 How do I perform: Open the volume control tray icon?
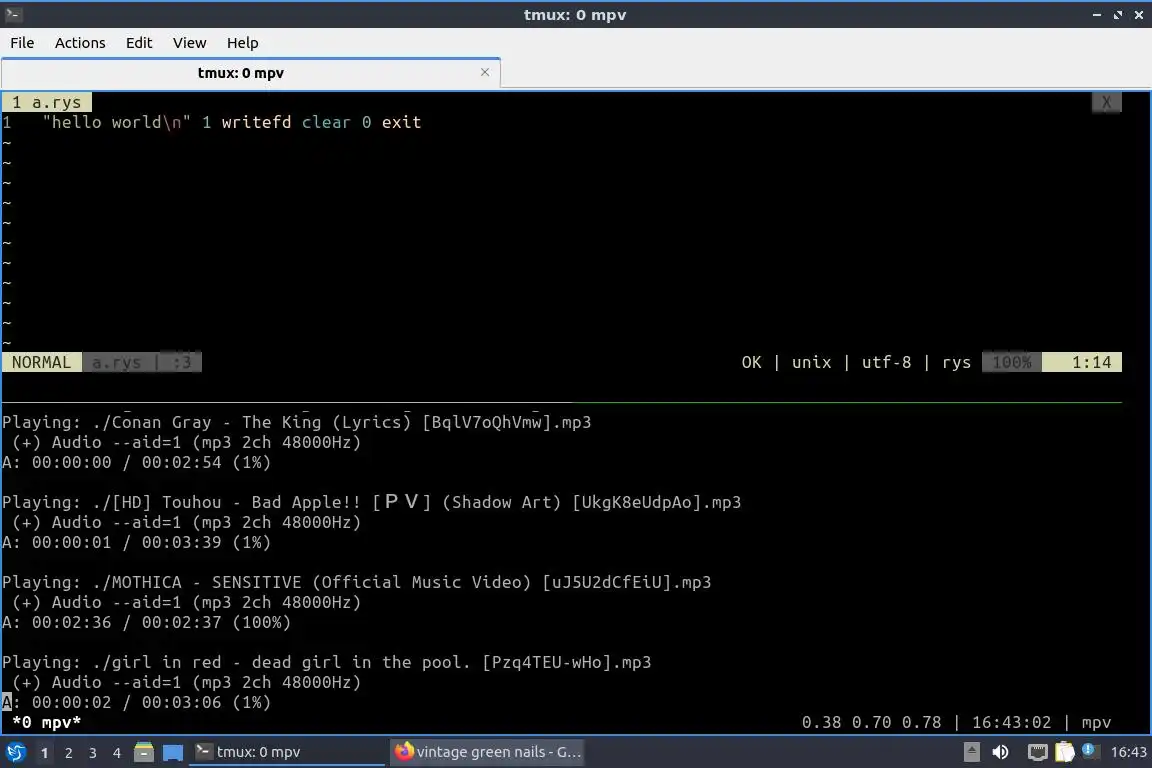[1001, 752]
